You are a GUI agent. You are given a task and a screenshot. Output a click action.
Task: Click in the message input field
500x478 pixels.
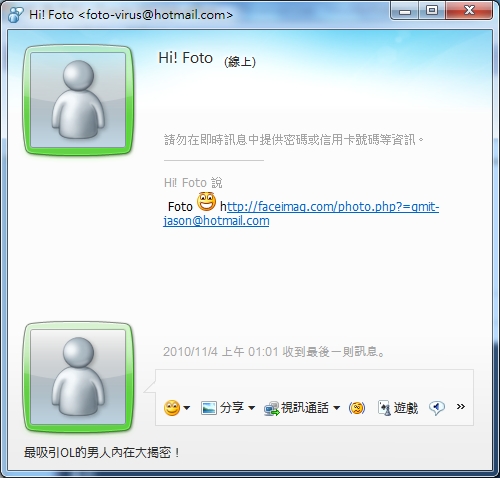click(x=314, y=383)
